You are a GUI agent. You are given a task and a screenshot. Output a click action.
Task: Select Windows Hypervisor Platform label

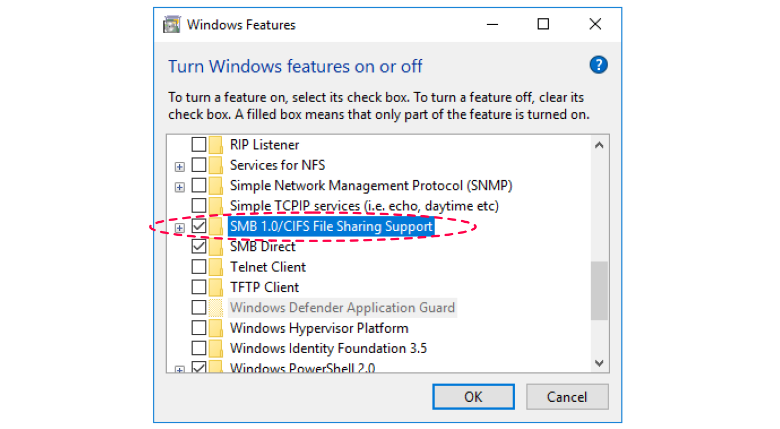[x=319, y=328]
